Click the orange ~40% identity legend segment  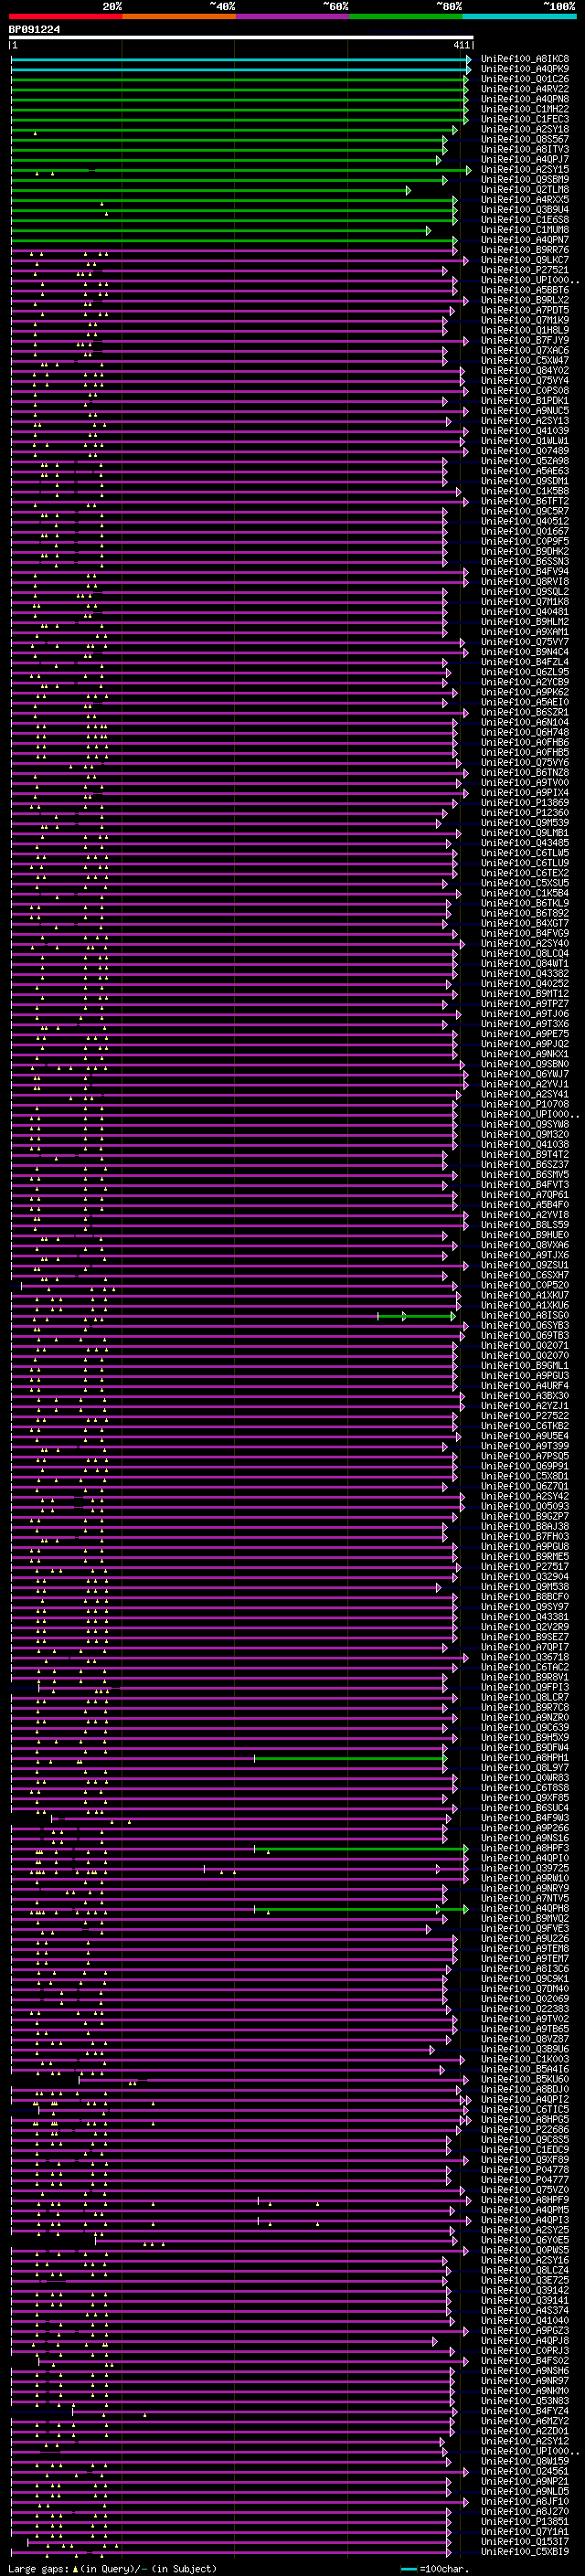click(x=179, y=16)
